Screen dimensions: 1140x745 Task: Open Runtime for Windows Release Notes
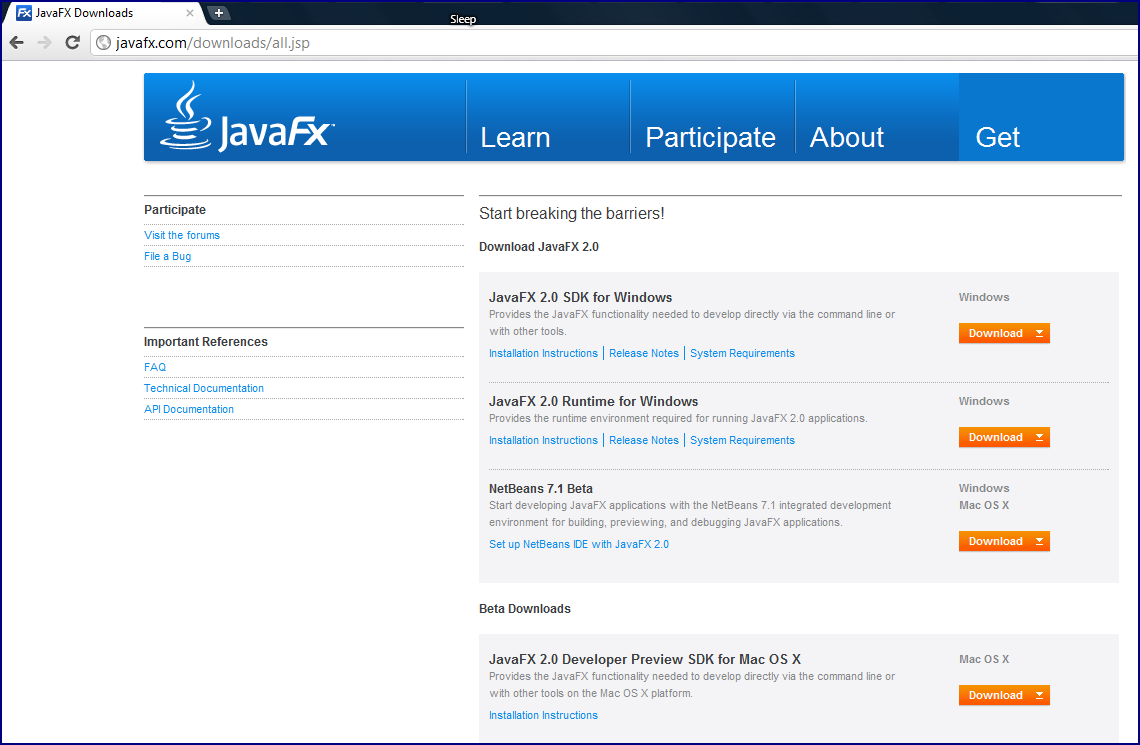coord(643,440)
